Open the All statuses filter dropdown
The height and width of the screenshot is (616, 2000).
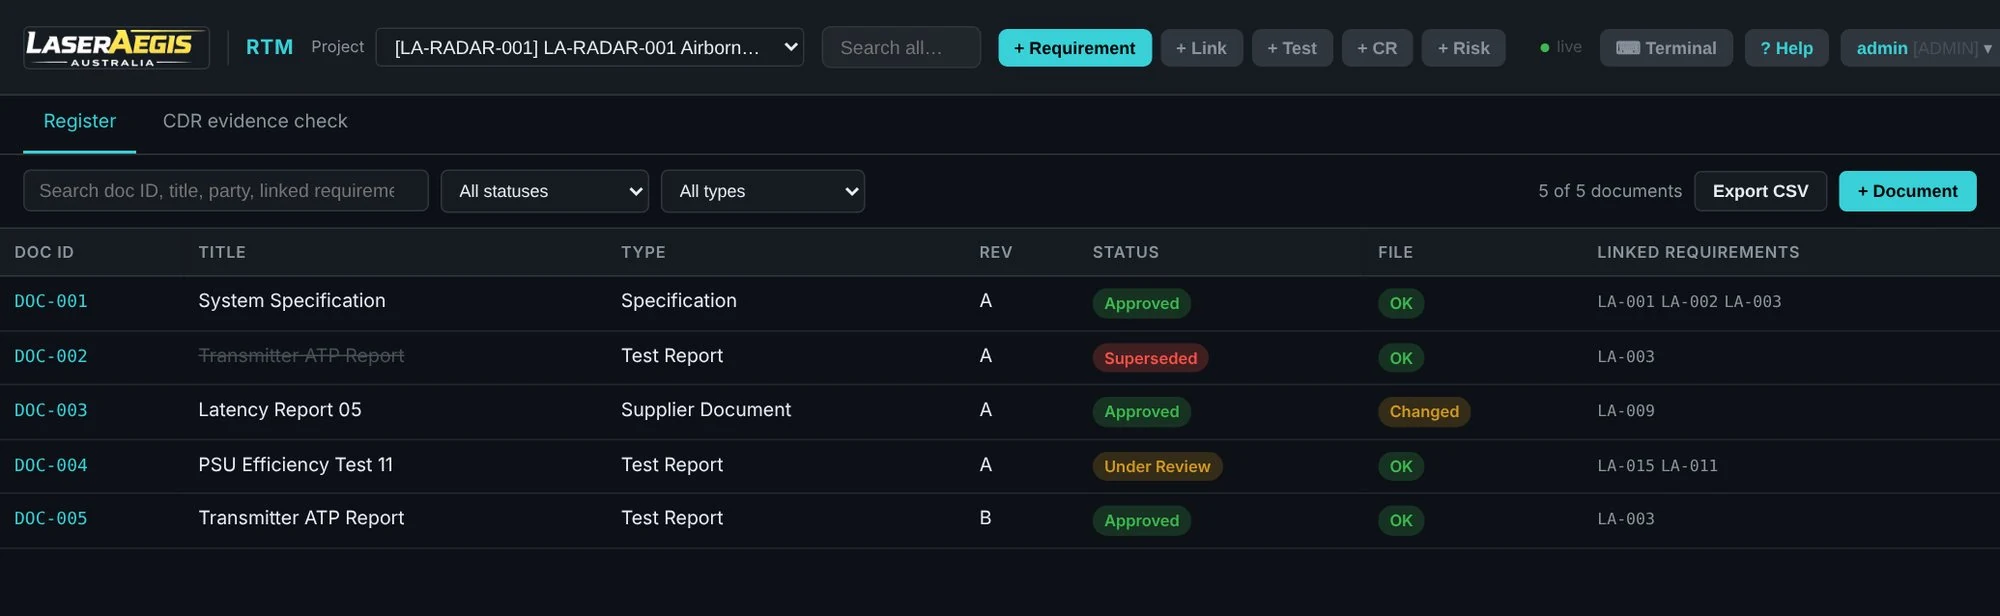pyautogui.click(x=545, y=190)
